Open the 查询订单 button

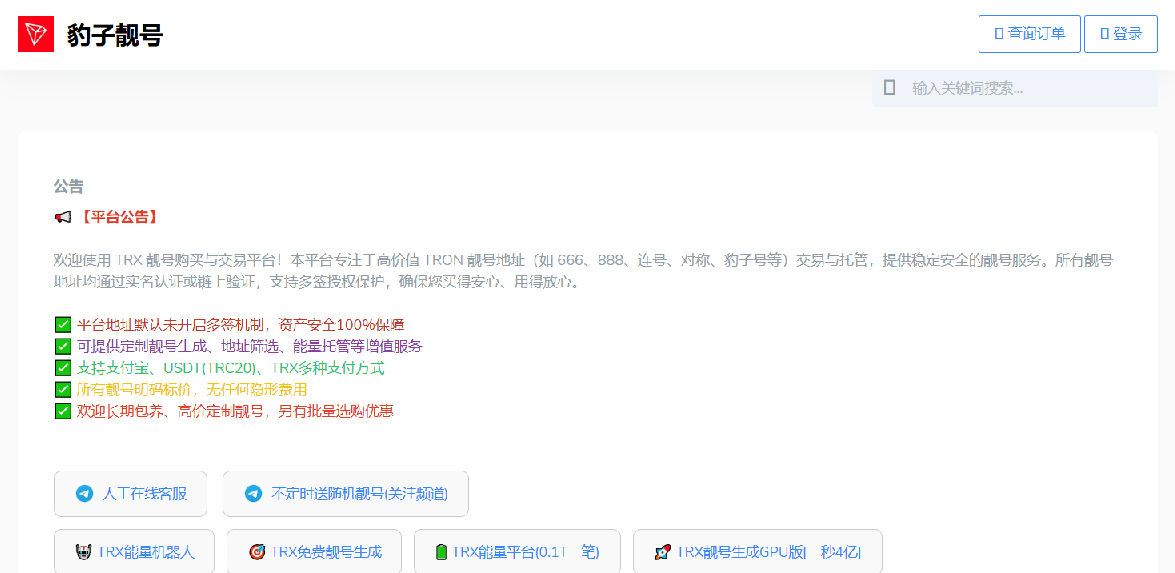[1030, 34]
